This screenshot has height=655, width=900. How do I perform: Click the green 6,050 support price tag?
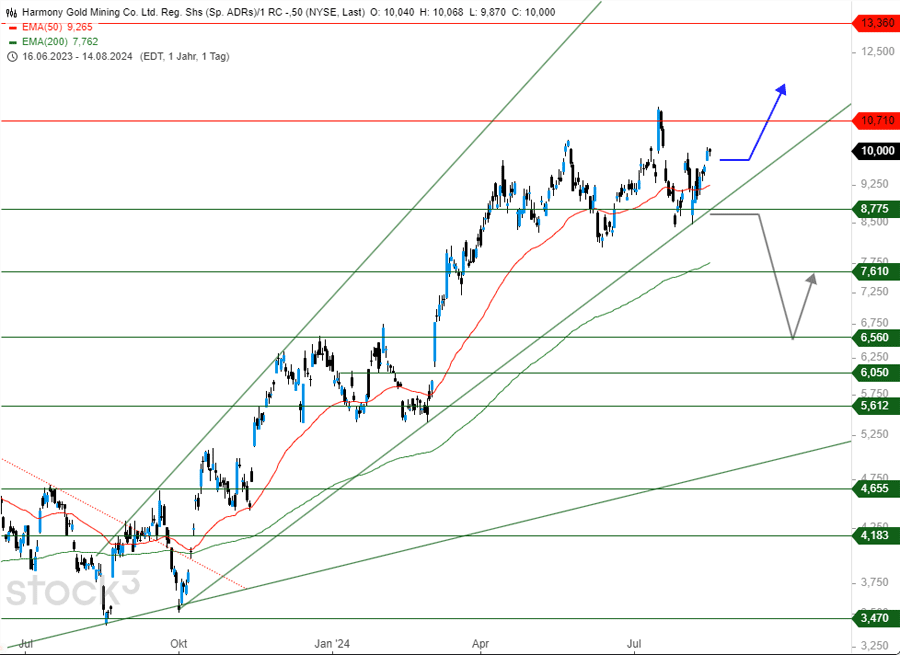(x=877, y=373)
